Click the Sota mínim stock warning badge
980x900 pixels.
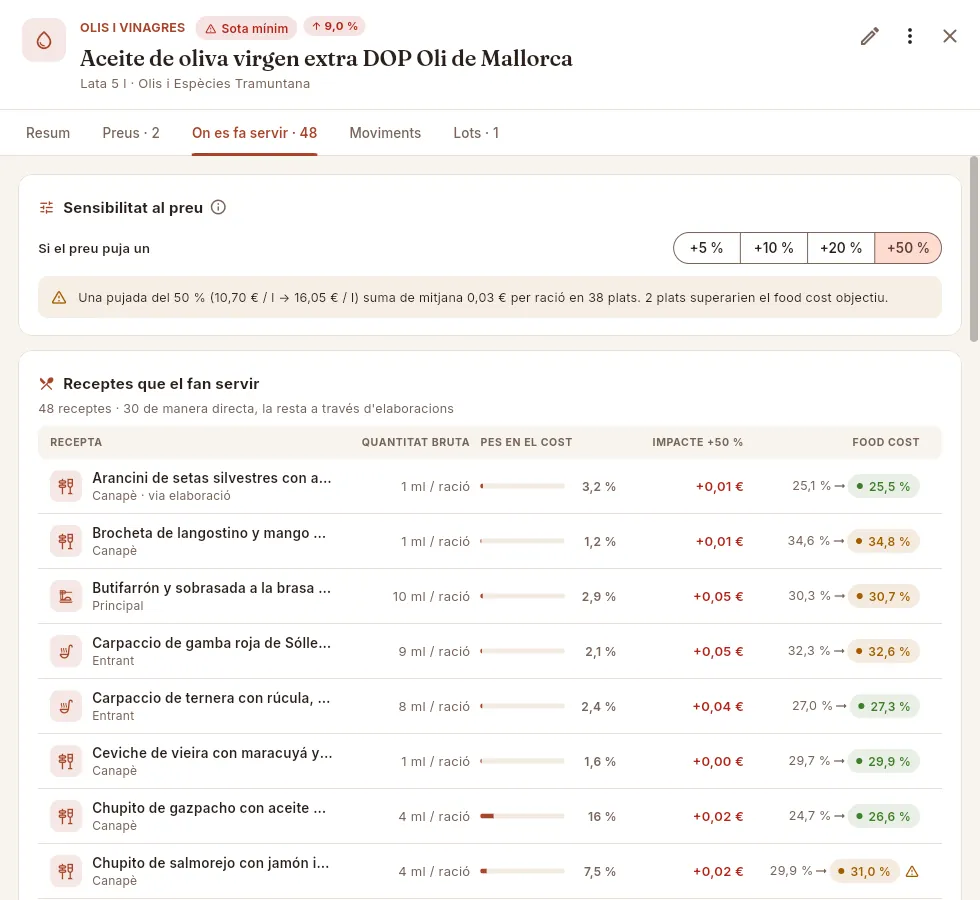pyautogui.click(x=246, y=28)
